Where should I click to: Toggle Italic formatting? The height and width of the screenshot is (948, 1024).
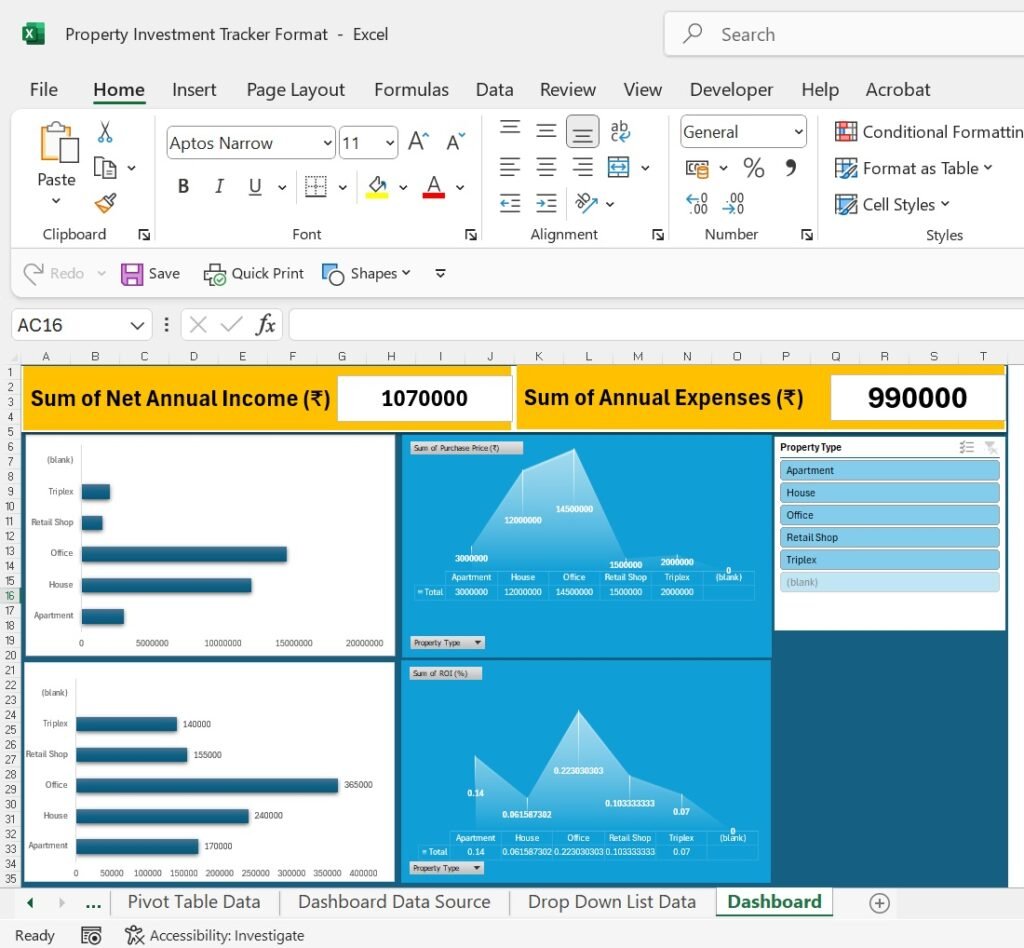point(219,187)
